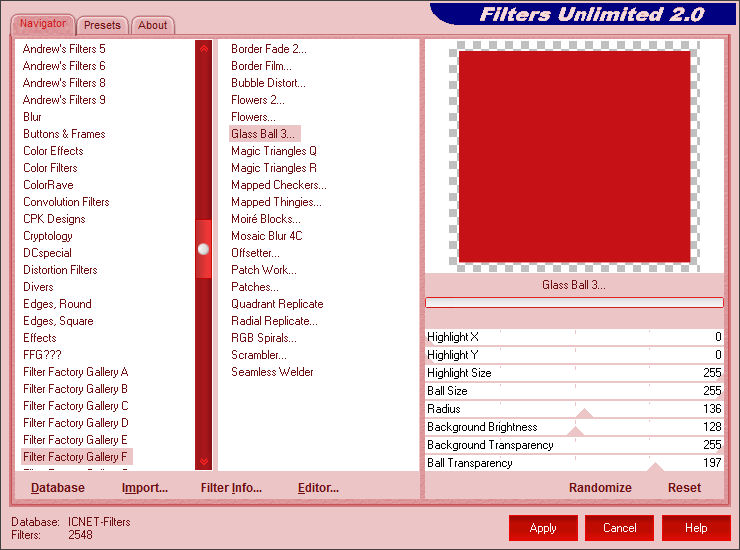The image size is (740, 550).
Task: Choose the Quadrant Replicate filter
Action: click(x=277, y=304)
